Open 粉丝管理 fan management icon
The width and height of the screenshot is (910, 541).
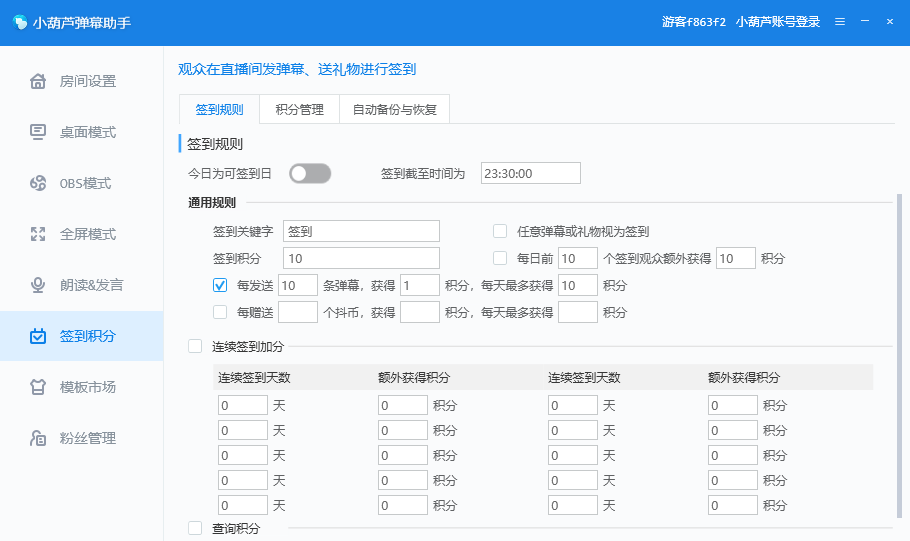(x=38, y=438)
